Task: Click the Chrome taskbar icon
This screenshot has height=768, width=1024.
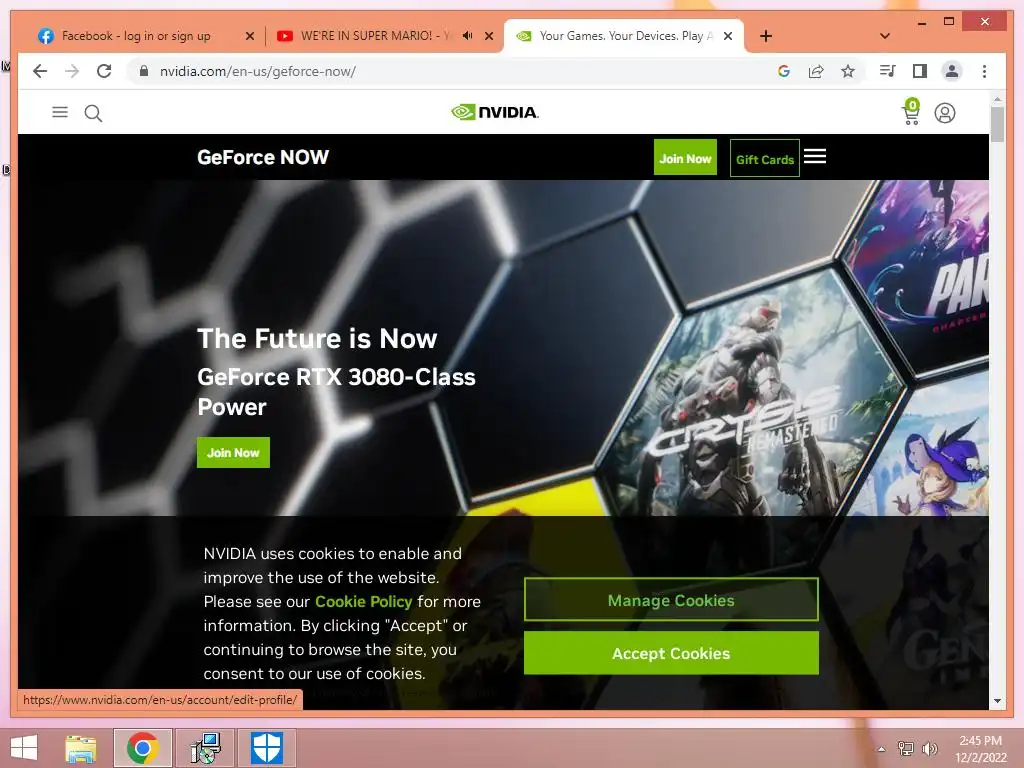Action: 142,748
